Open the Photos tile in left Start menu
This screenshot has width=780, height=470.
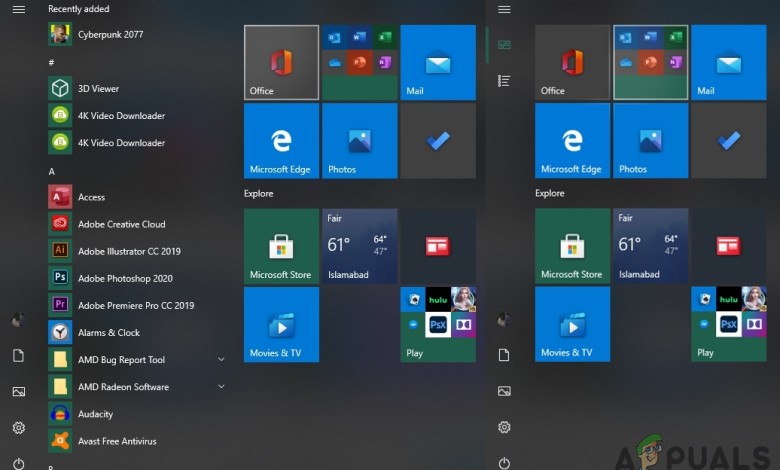tap(360, 141)
